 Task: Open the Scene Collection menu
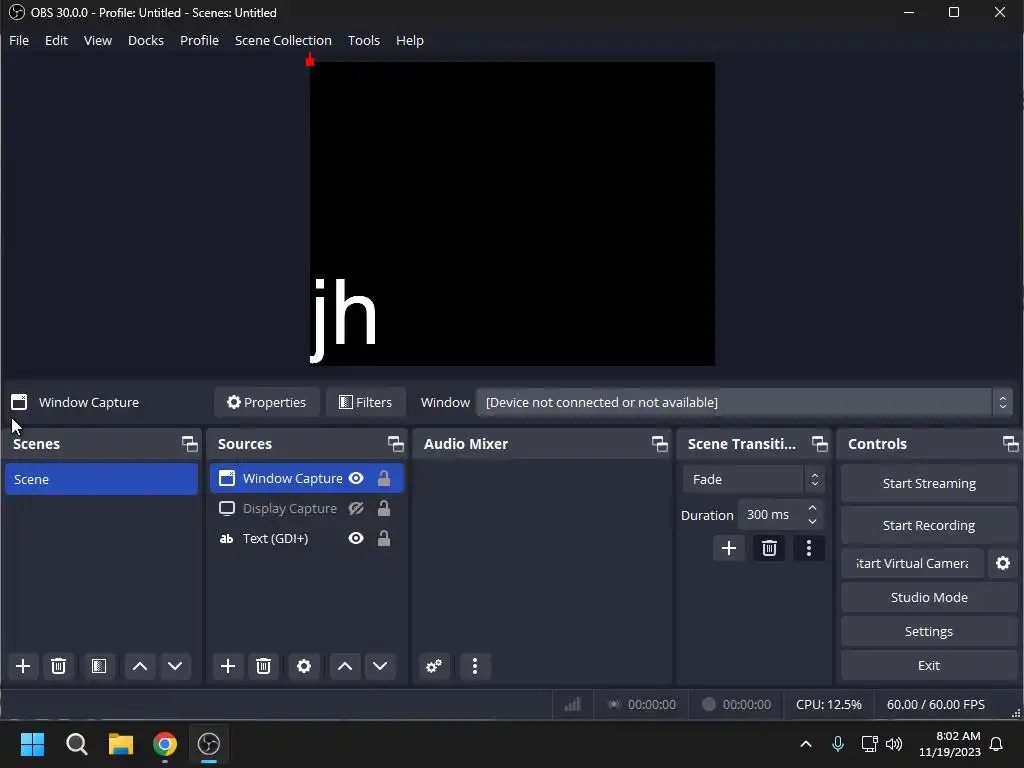(283, 40)
